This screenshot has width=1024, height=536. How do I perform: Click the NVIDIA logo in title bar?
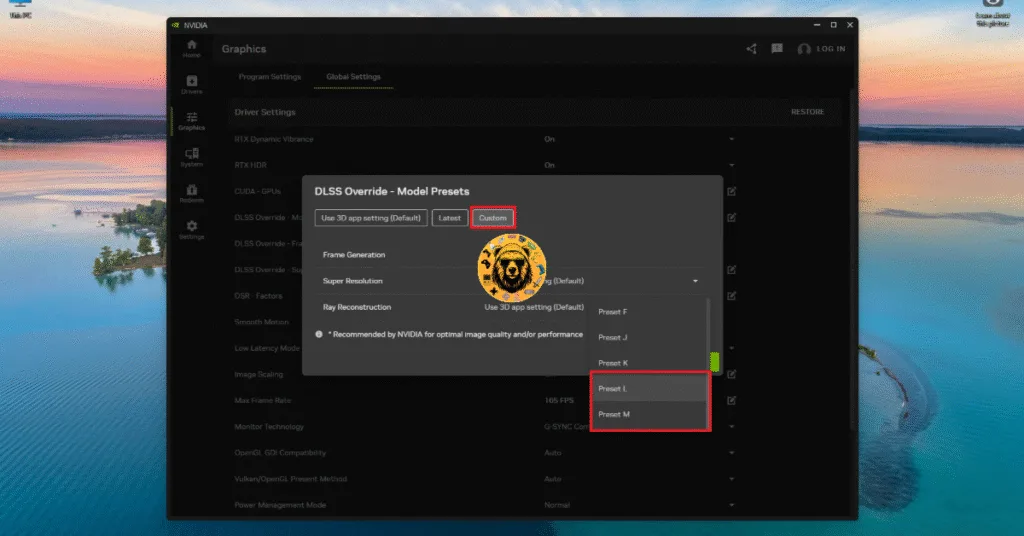[x=176, y=25]
